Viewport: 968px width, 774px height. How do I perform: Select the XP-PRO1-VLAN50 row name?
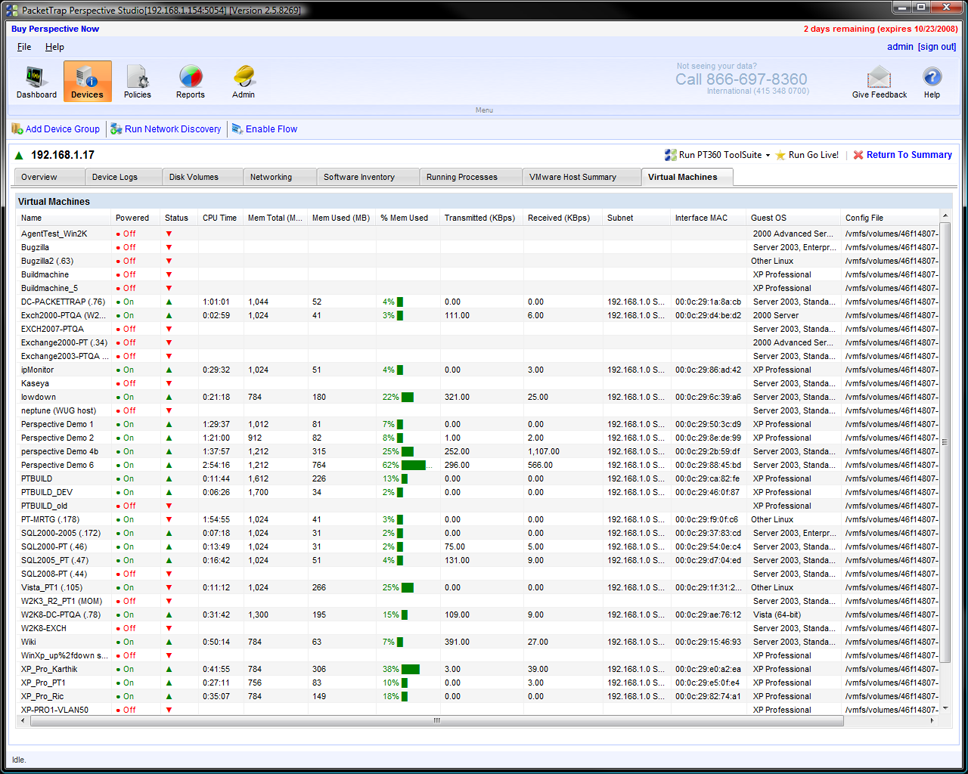coord(54,710)
